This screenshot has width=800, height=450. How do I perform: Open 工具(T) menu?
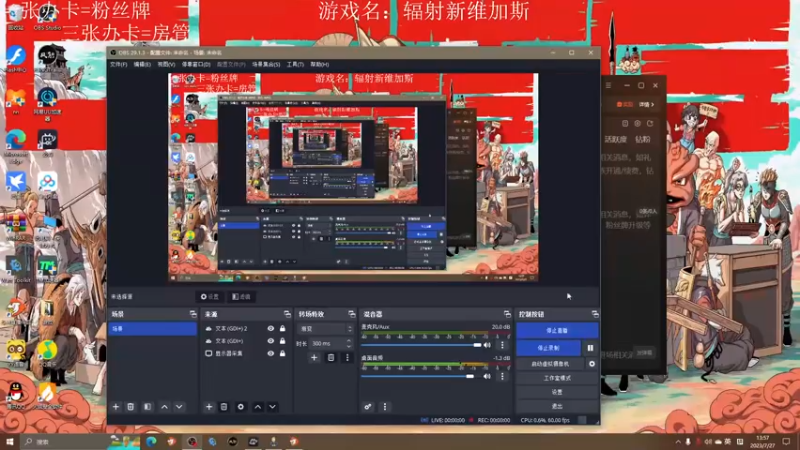[x=295, y=64]
